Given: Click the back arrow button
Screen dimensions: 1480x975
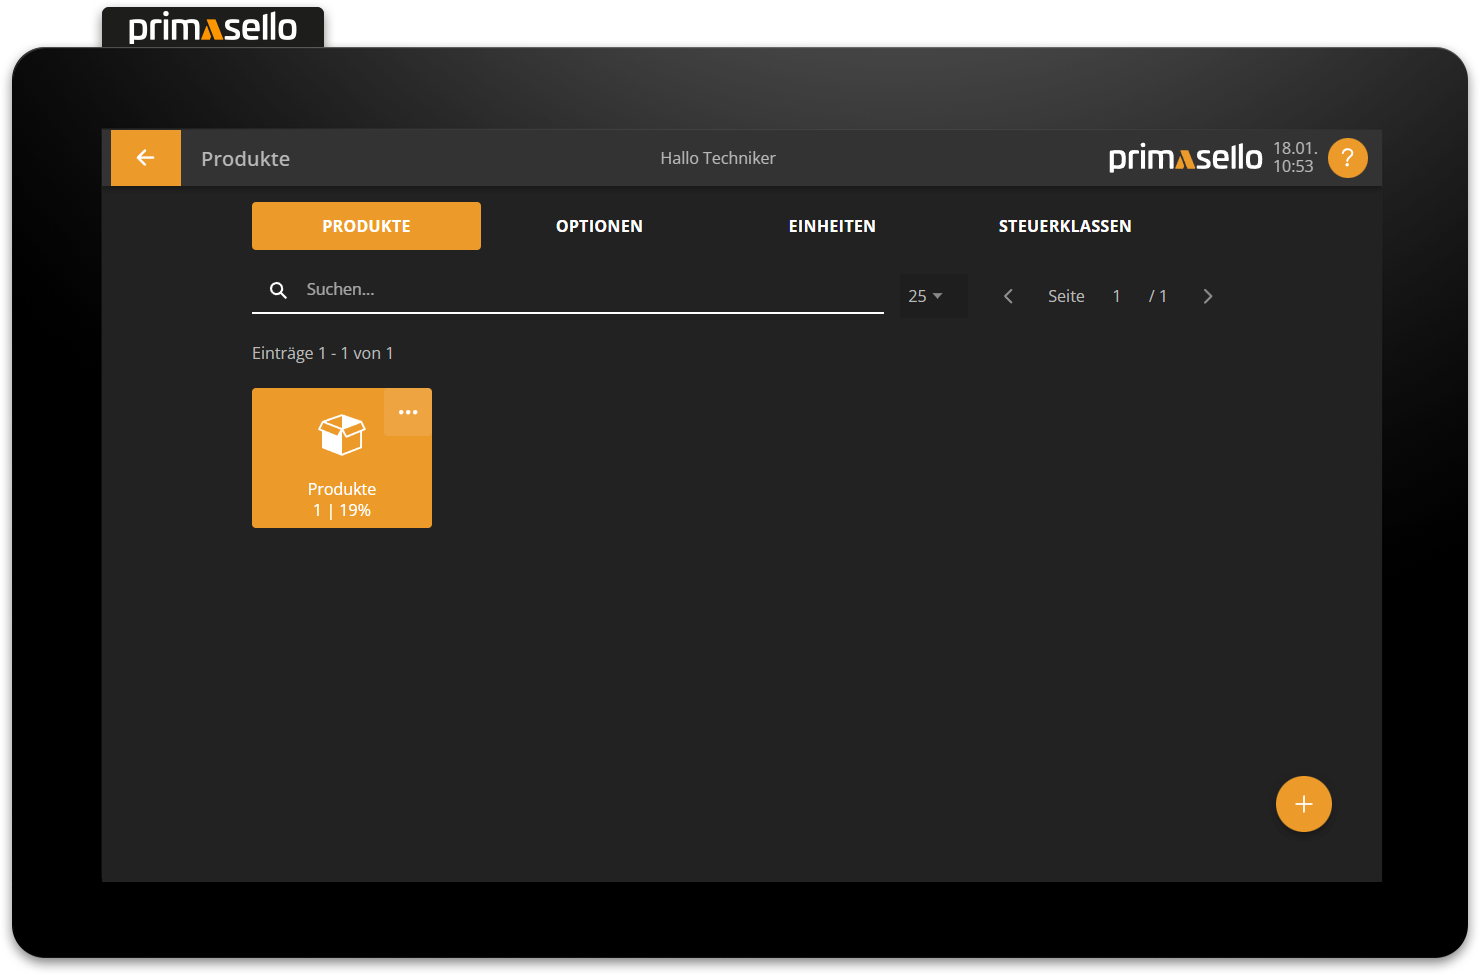Looking at the screenshot, I should point(146,158).
